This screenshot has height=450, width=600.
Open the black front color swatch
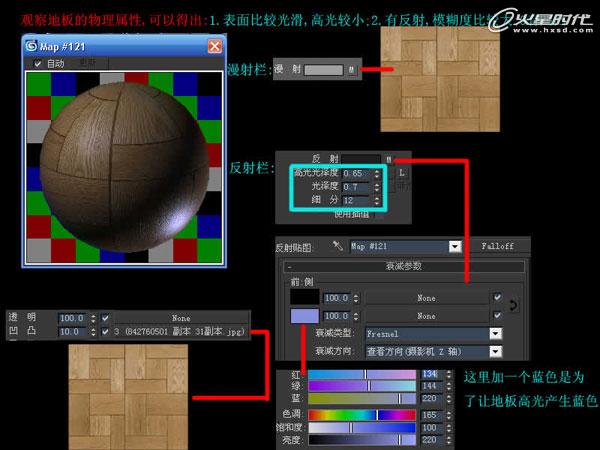pyautogui.click(x=305, y=297)
